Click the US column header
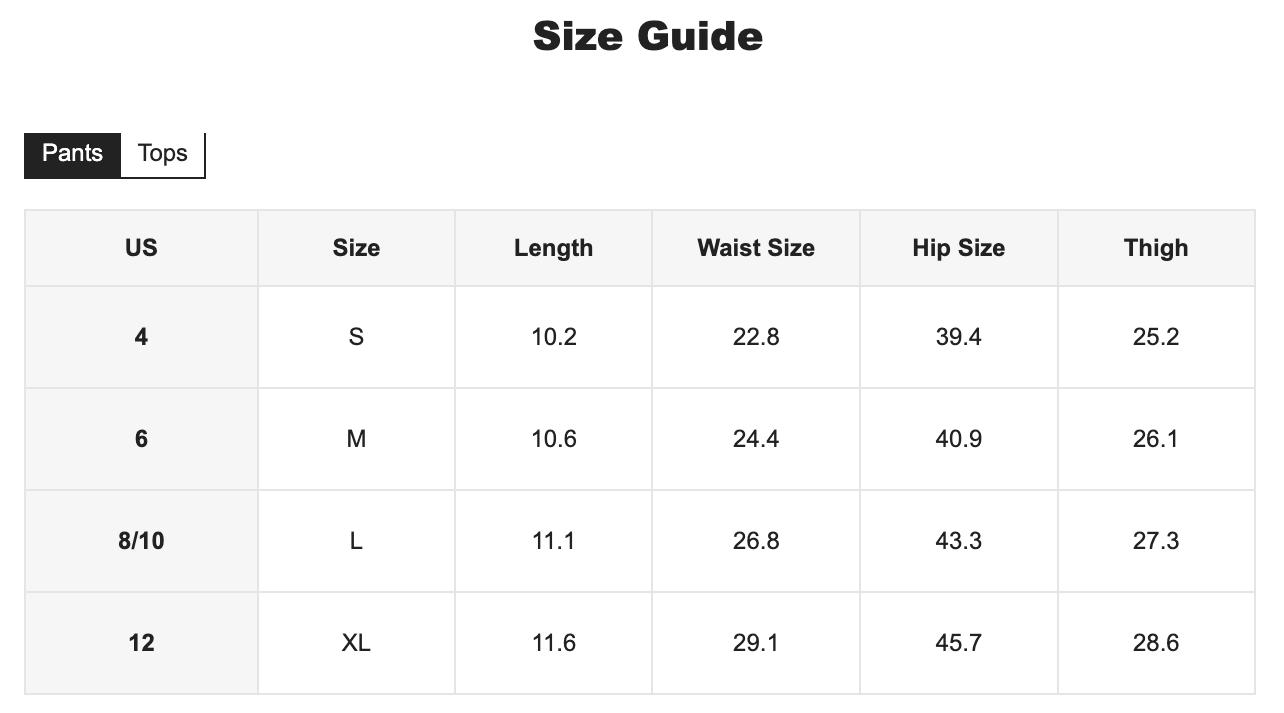1284x713 pixels. click(x=141, y=248)
